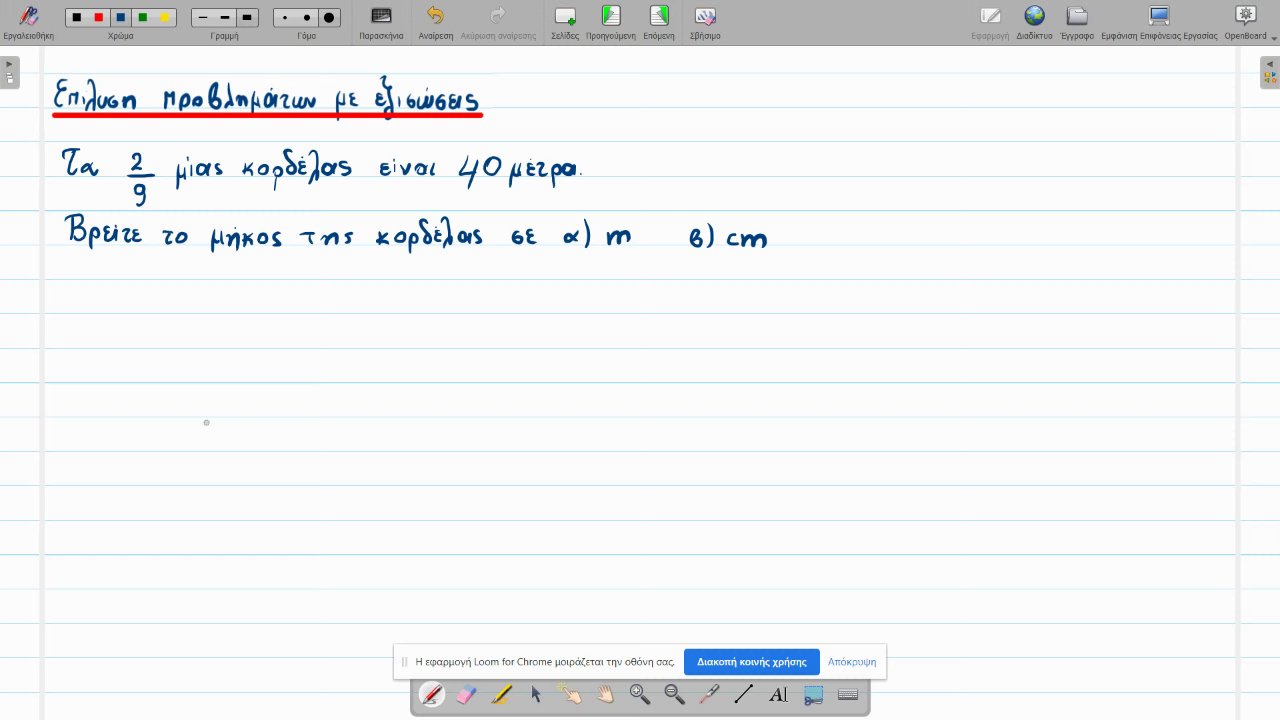Screen dimensions: 1280x720
Task: Switch to Έγγραφα documents mode
Action: pos(1077,22)
